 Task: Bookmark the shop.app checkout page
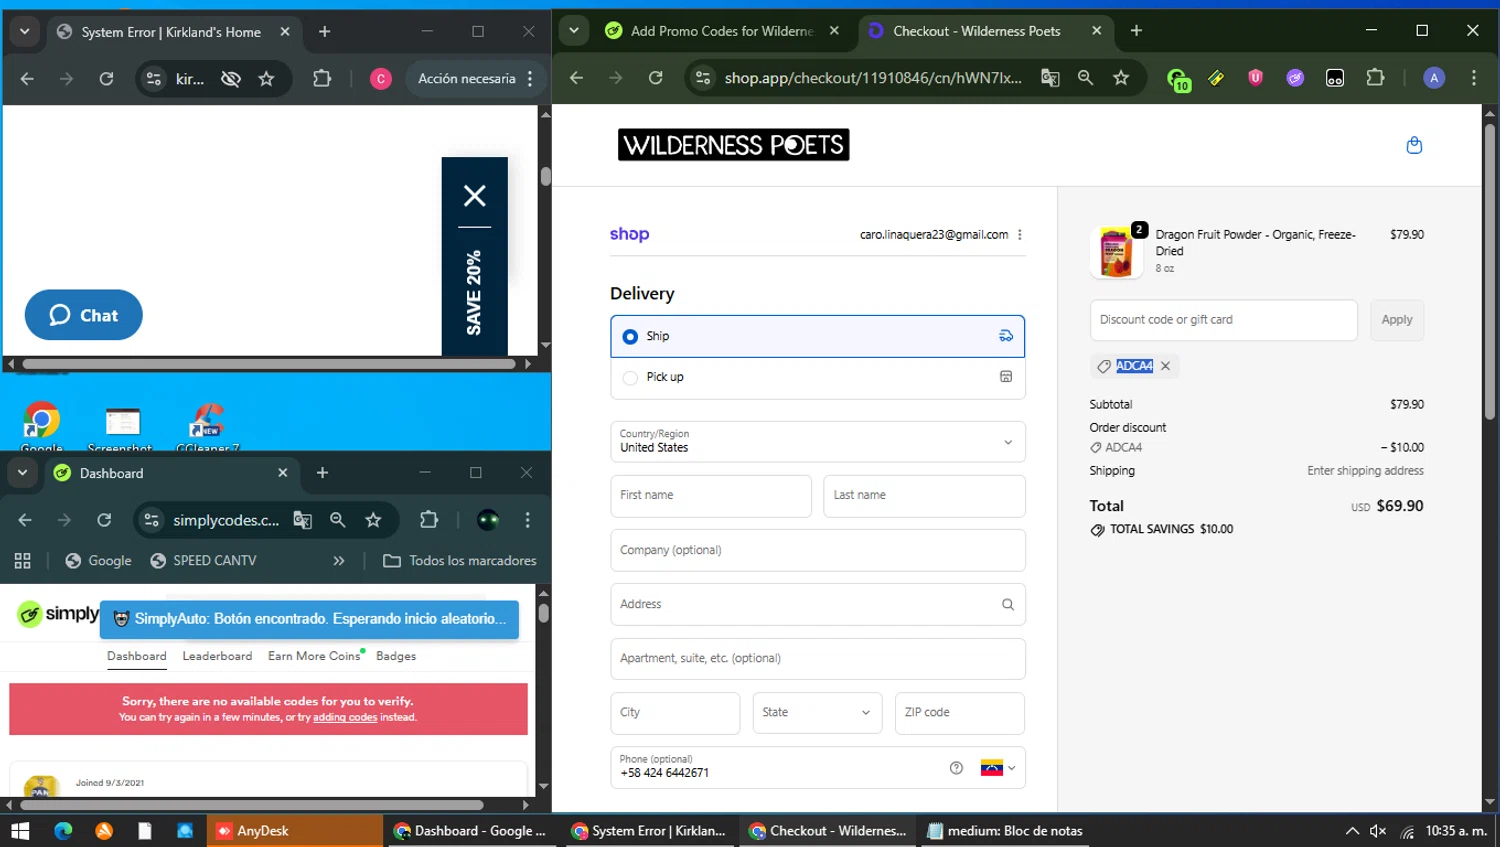[1121, 78]
